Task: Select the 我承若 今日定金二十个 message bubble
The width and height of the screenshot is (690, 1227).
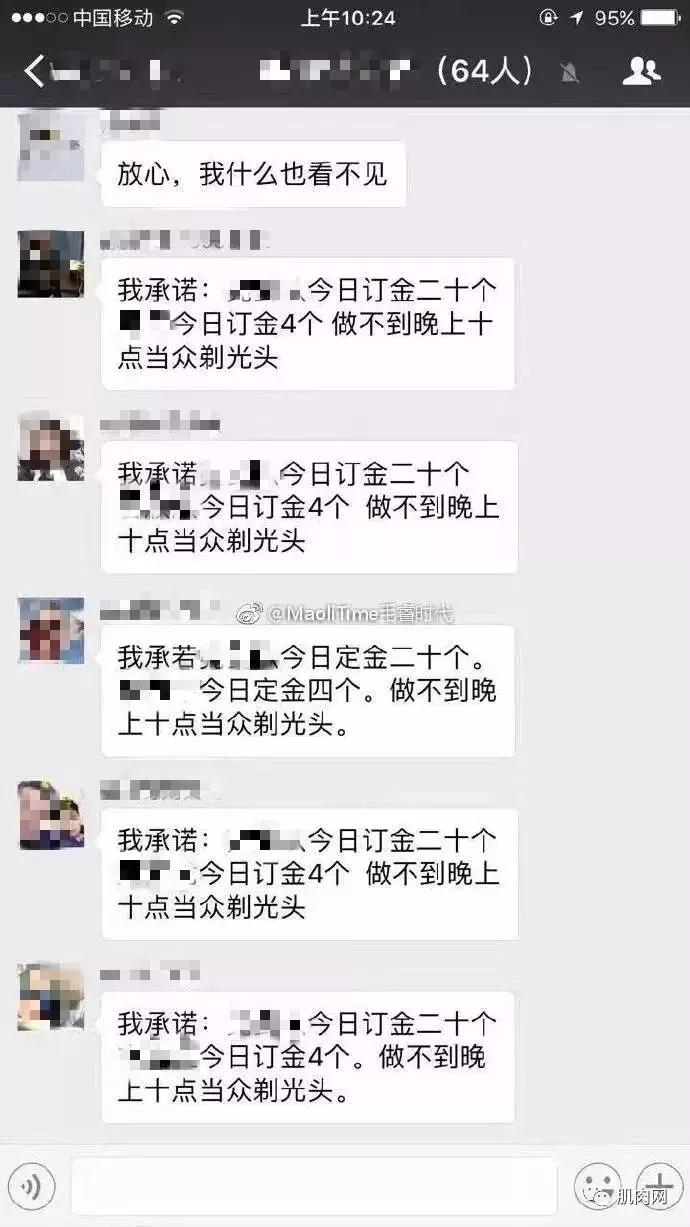Action: tap(308, 691)
